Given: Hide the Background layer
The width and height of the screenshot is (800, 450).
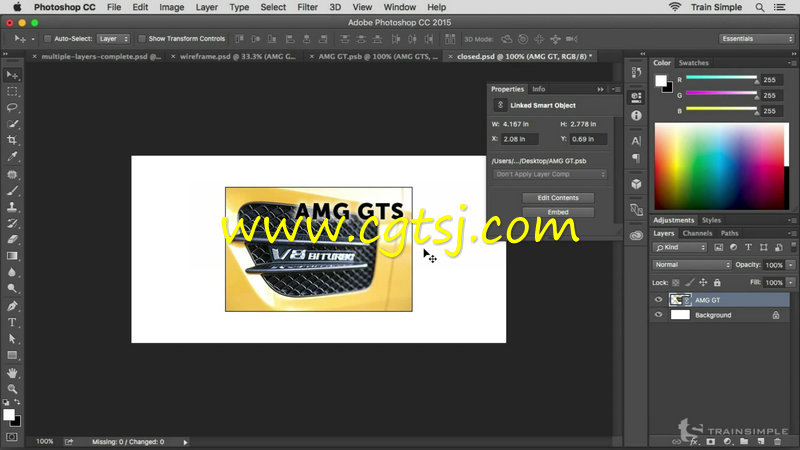Looking at the screenshot, I should tap(658, 315).
